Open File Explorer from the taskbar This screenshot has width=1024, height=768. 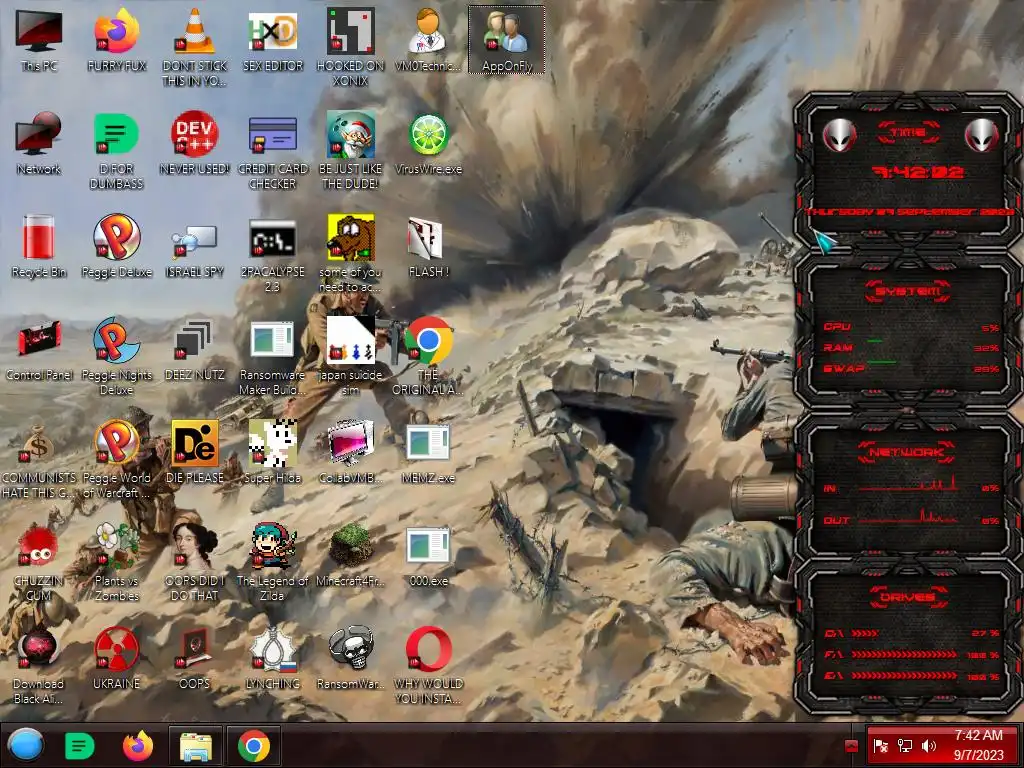pyautogui.click(x=195, y=746)
